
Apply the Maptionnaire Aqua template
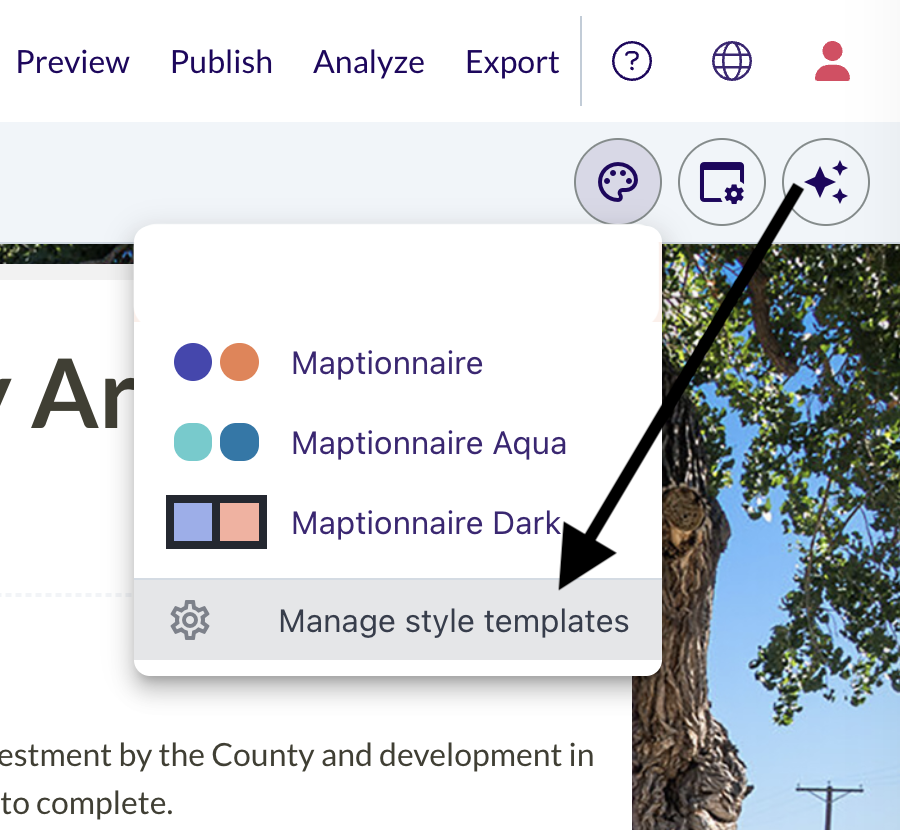pos(397,443)
